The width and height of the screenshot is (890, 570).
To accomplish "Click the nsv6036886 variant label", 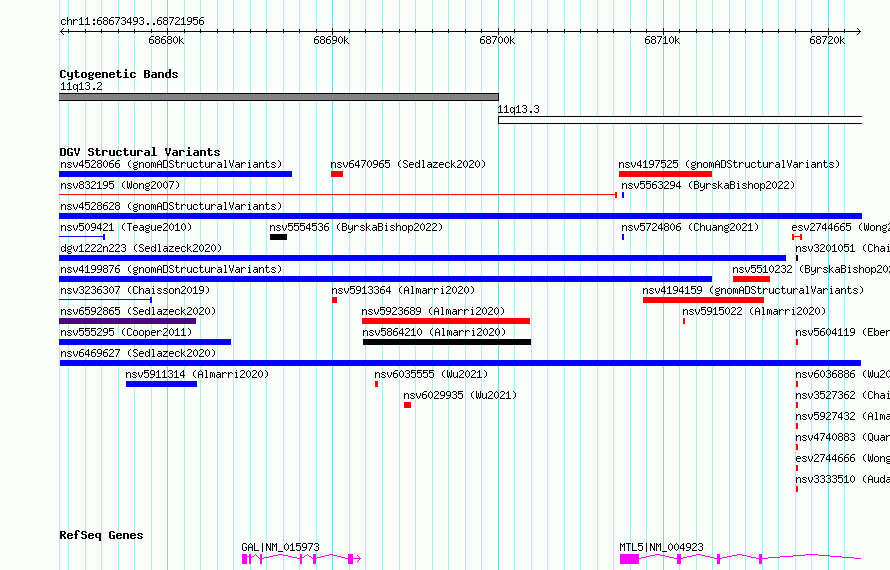I will [842, 375].
